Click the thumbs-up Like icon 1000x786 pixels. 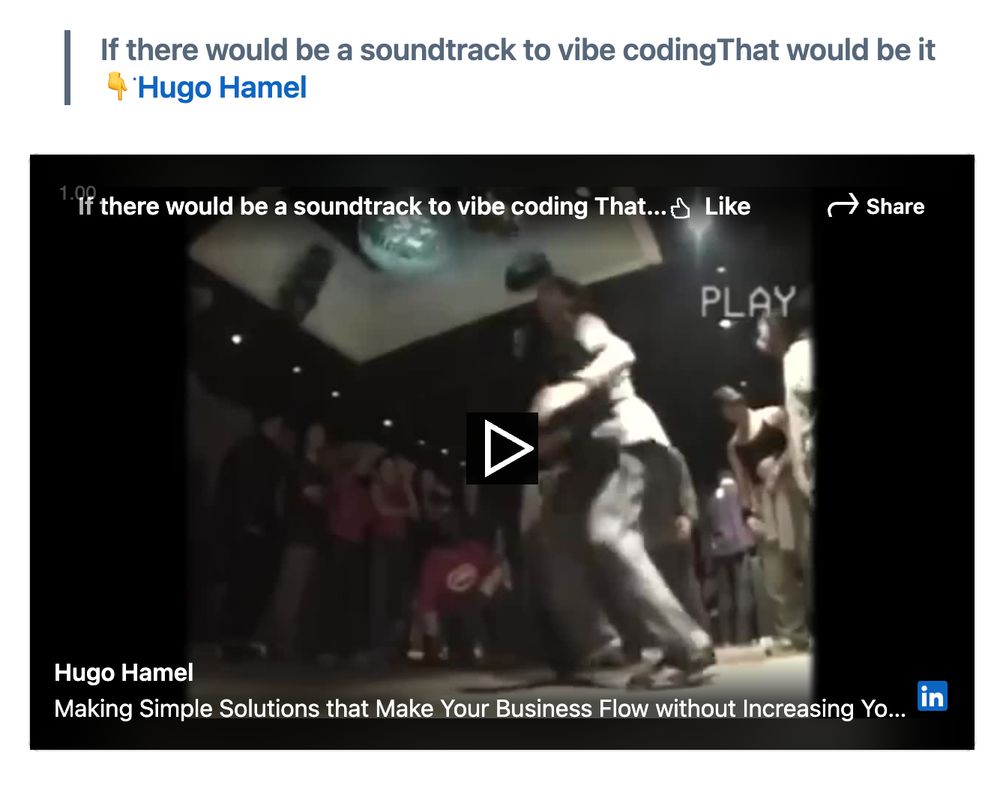[x=680, y=208]
